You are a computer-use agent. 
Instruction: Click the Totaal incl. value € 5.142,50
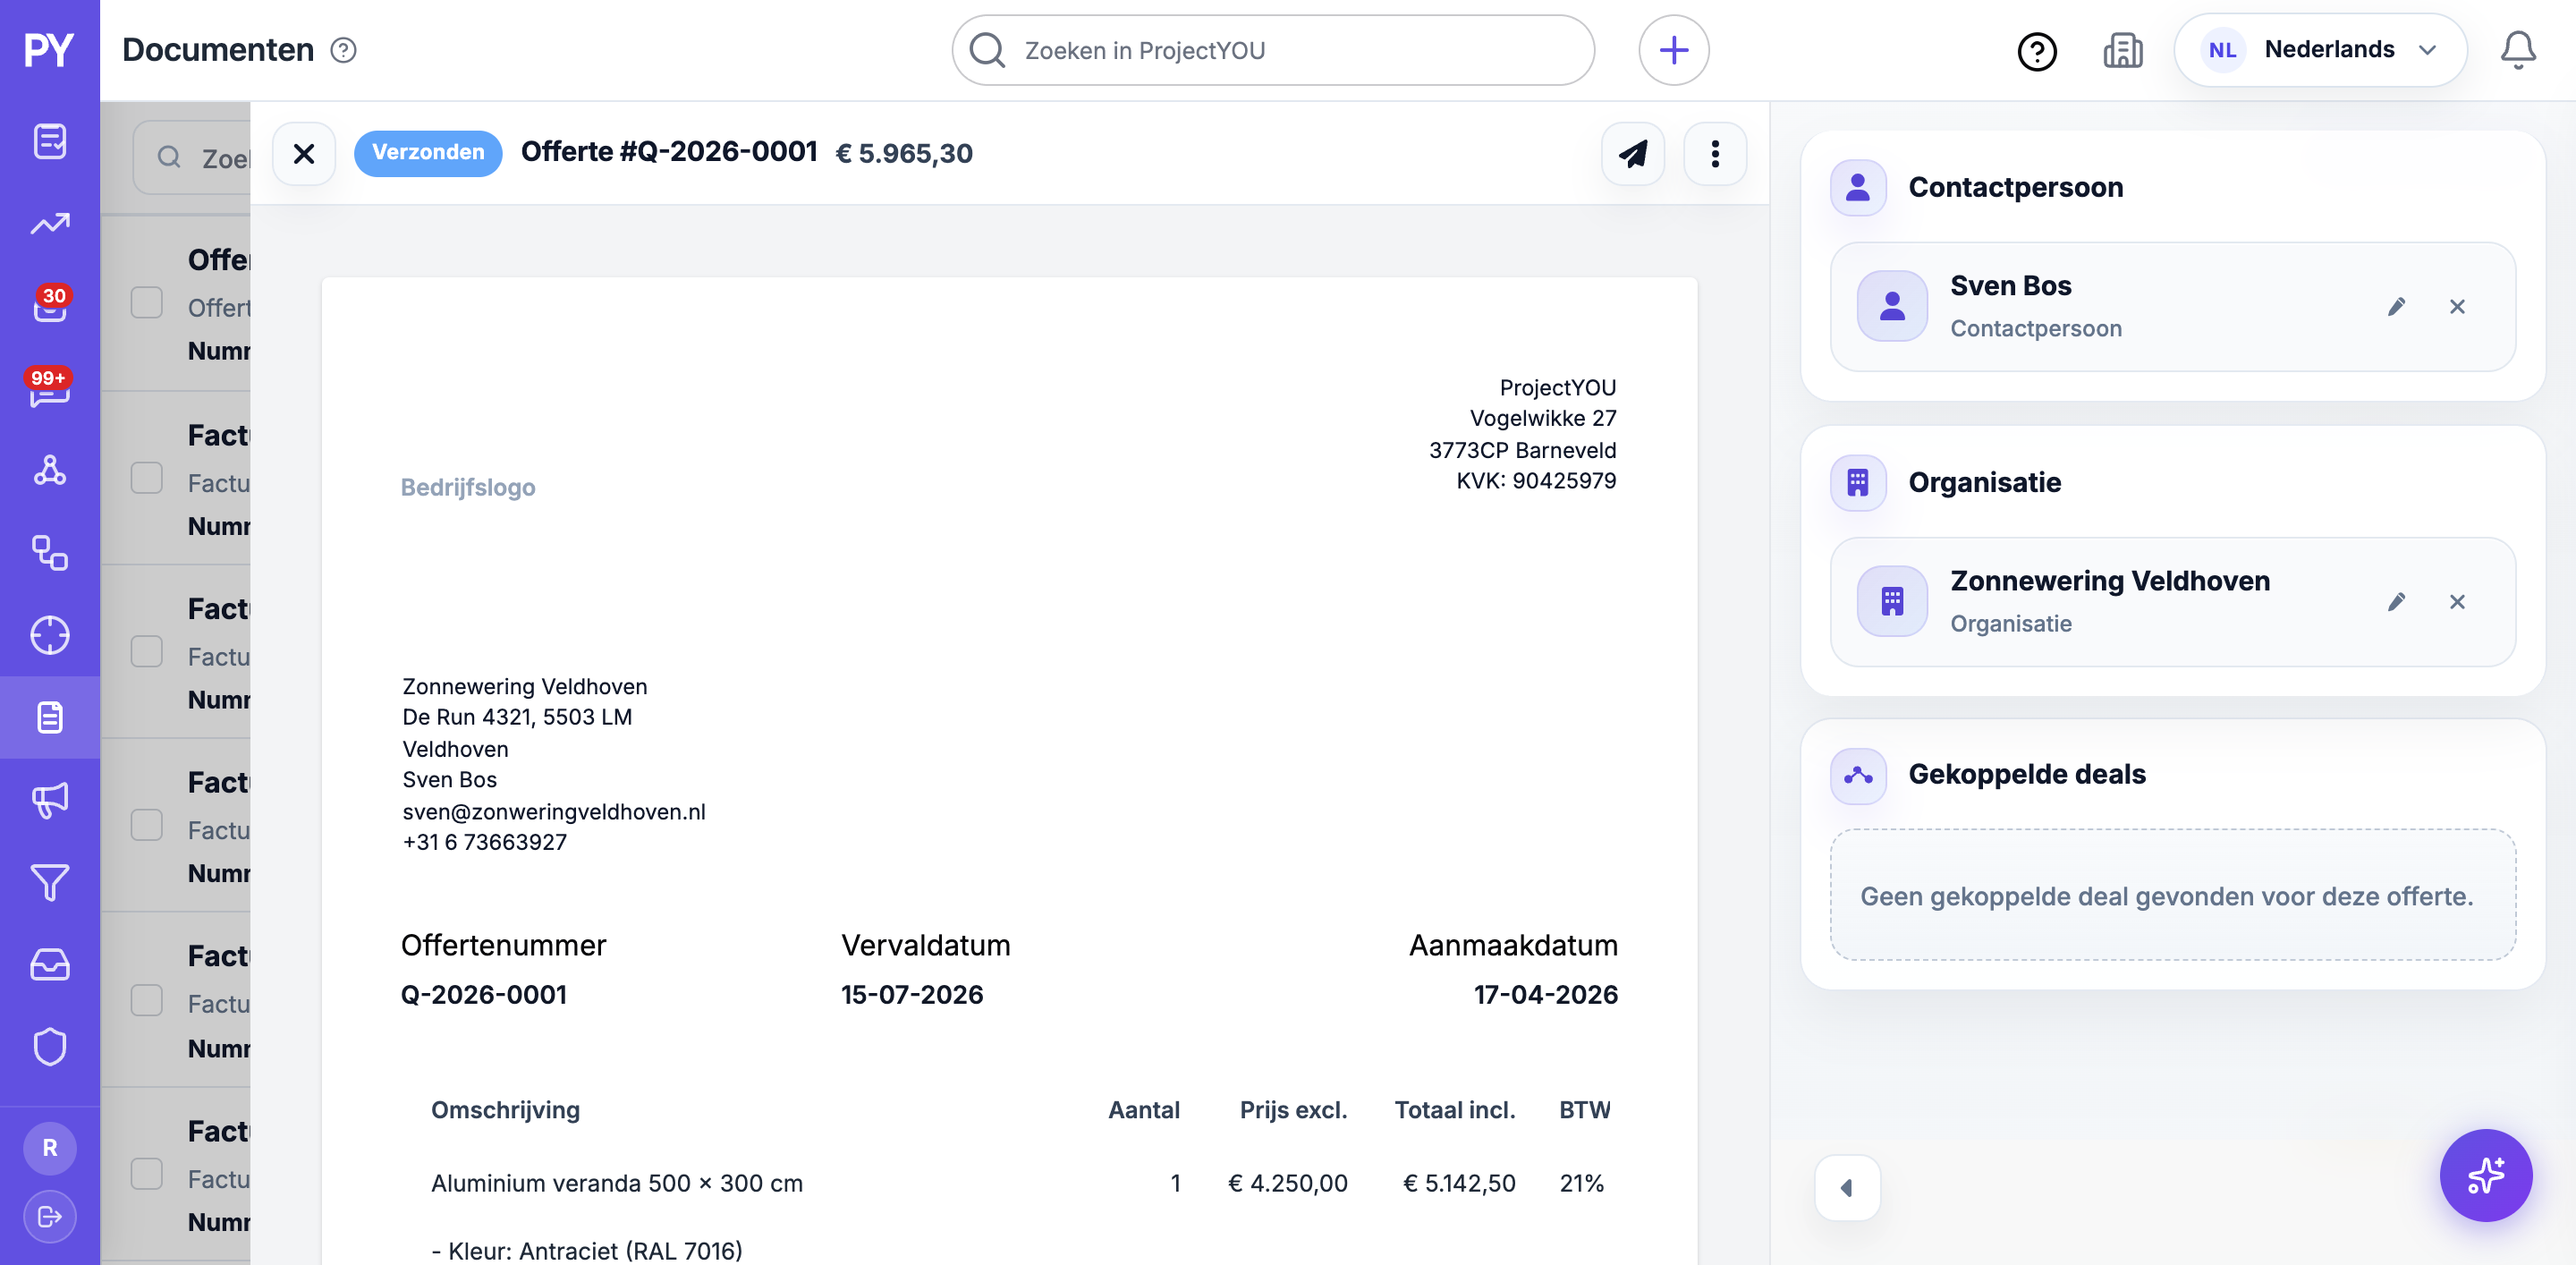[x=1459, y=1183]
